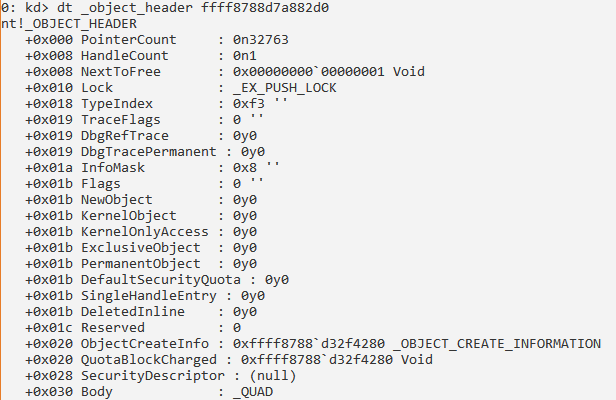
Task: Click the ObjectCreateInfo address 0xffff8788`d32f4280
Action: (309, 344)
